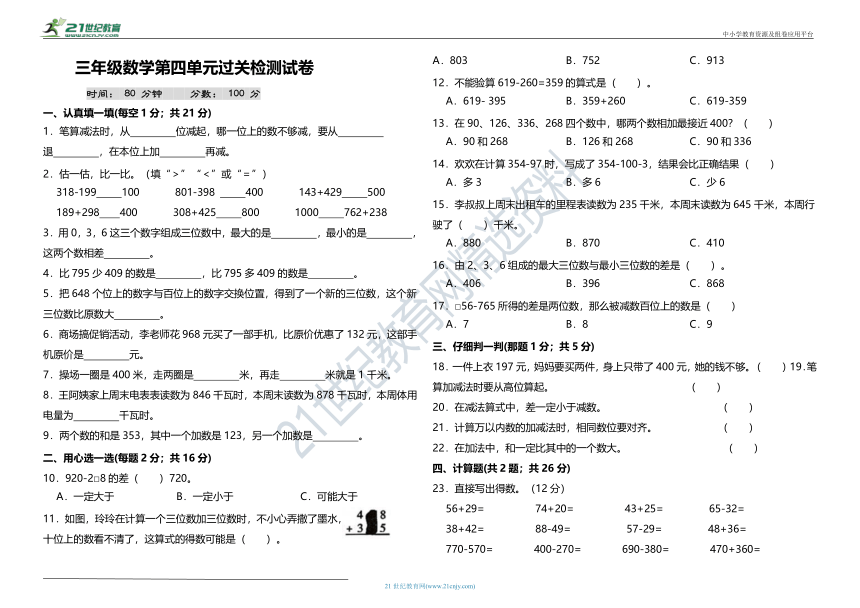Click the ink-blotted addition figure in question 11
Viewport: 860px width, 608px height.
[367, 522]
